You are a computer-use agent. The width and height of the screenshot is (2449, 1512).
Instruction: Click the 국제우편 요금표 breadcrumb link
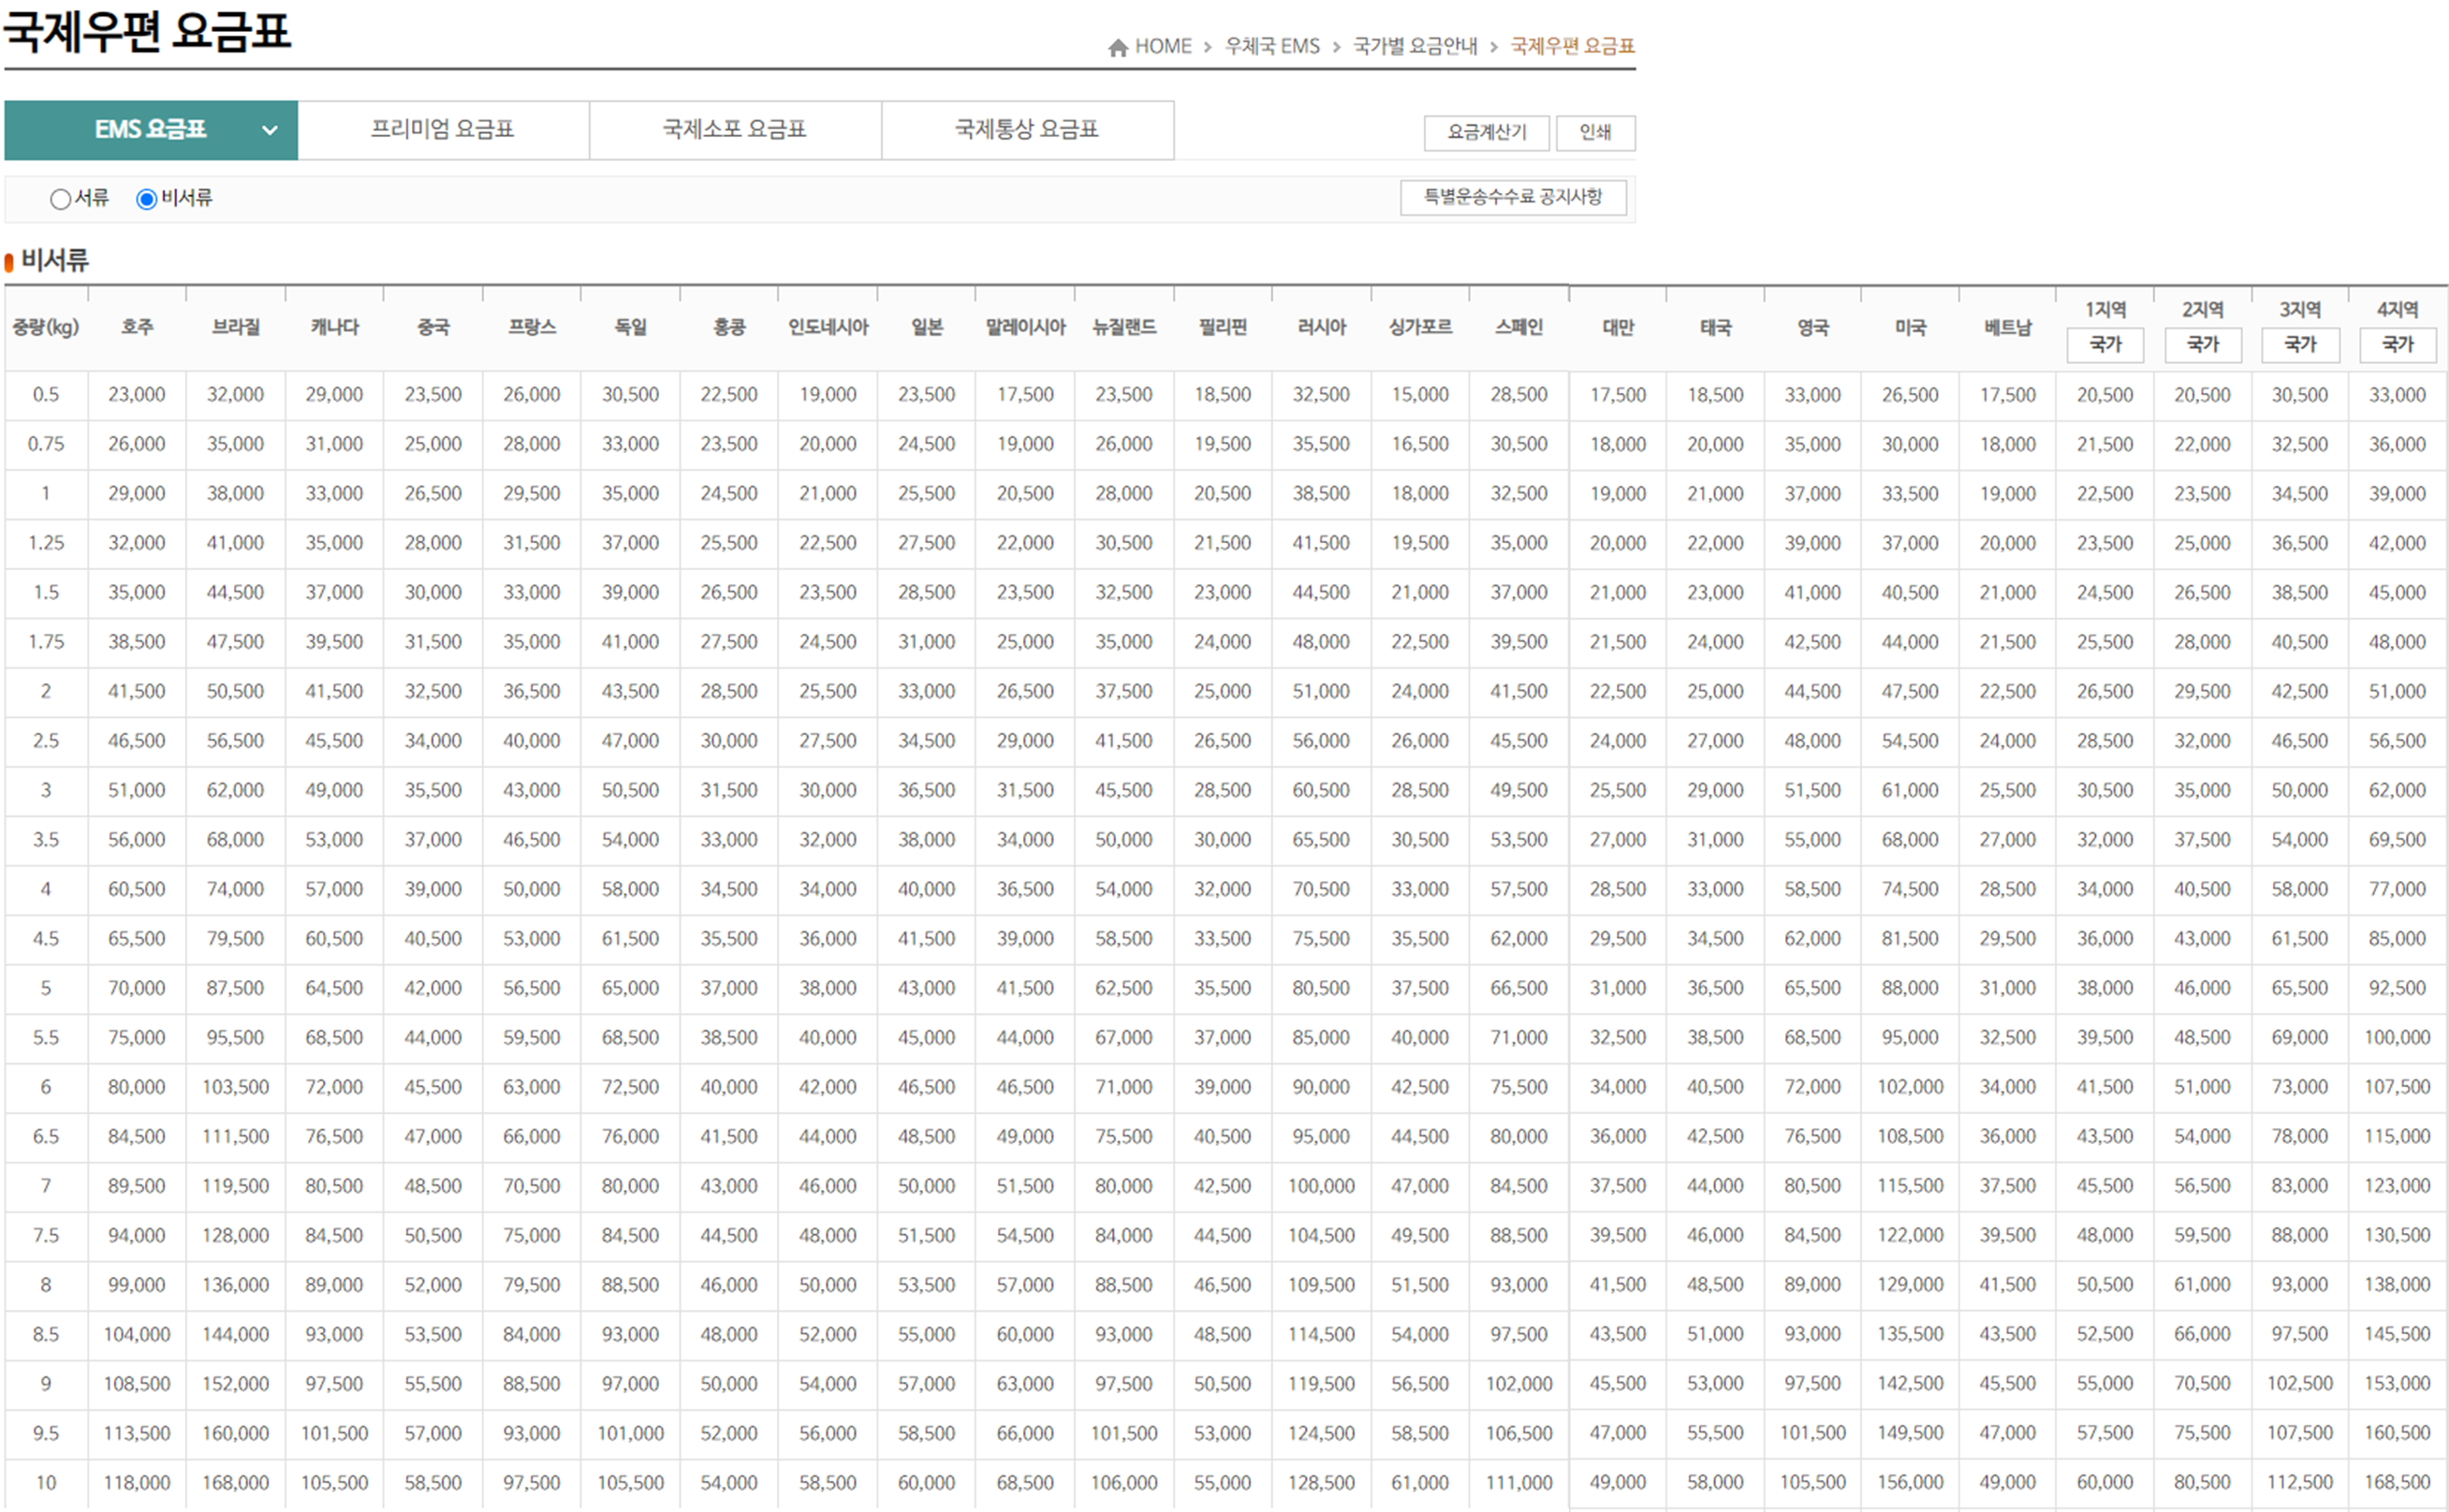click(x=1572, y=46)
